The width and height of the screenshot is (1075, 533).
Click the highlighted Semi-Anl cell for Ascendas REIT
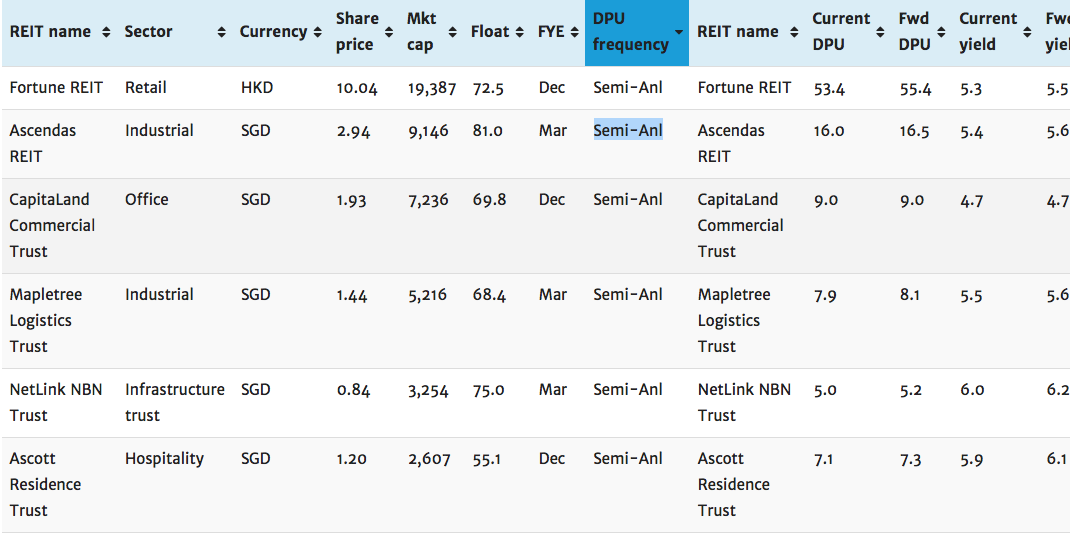[628, 131]
